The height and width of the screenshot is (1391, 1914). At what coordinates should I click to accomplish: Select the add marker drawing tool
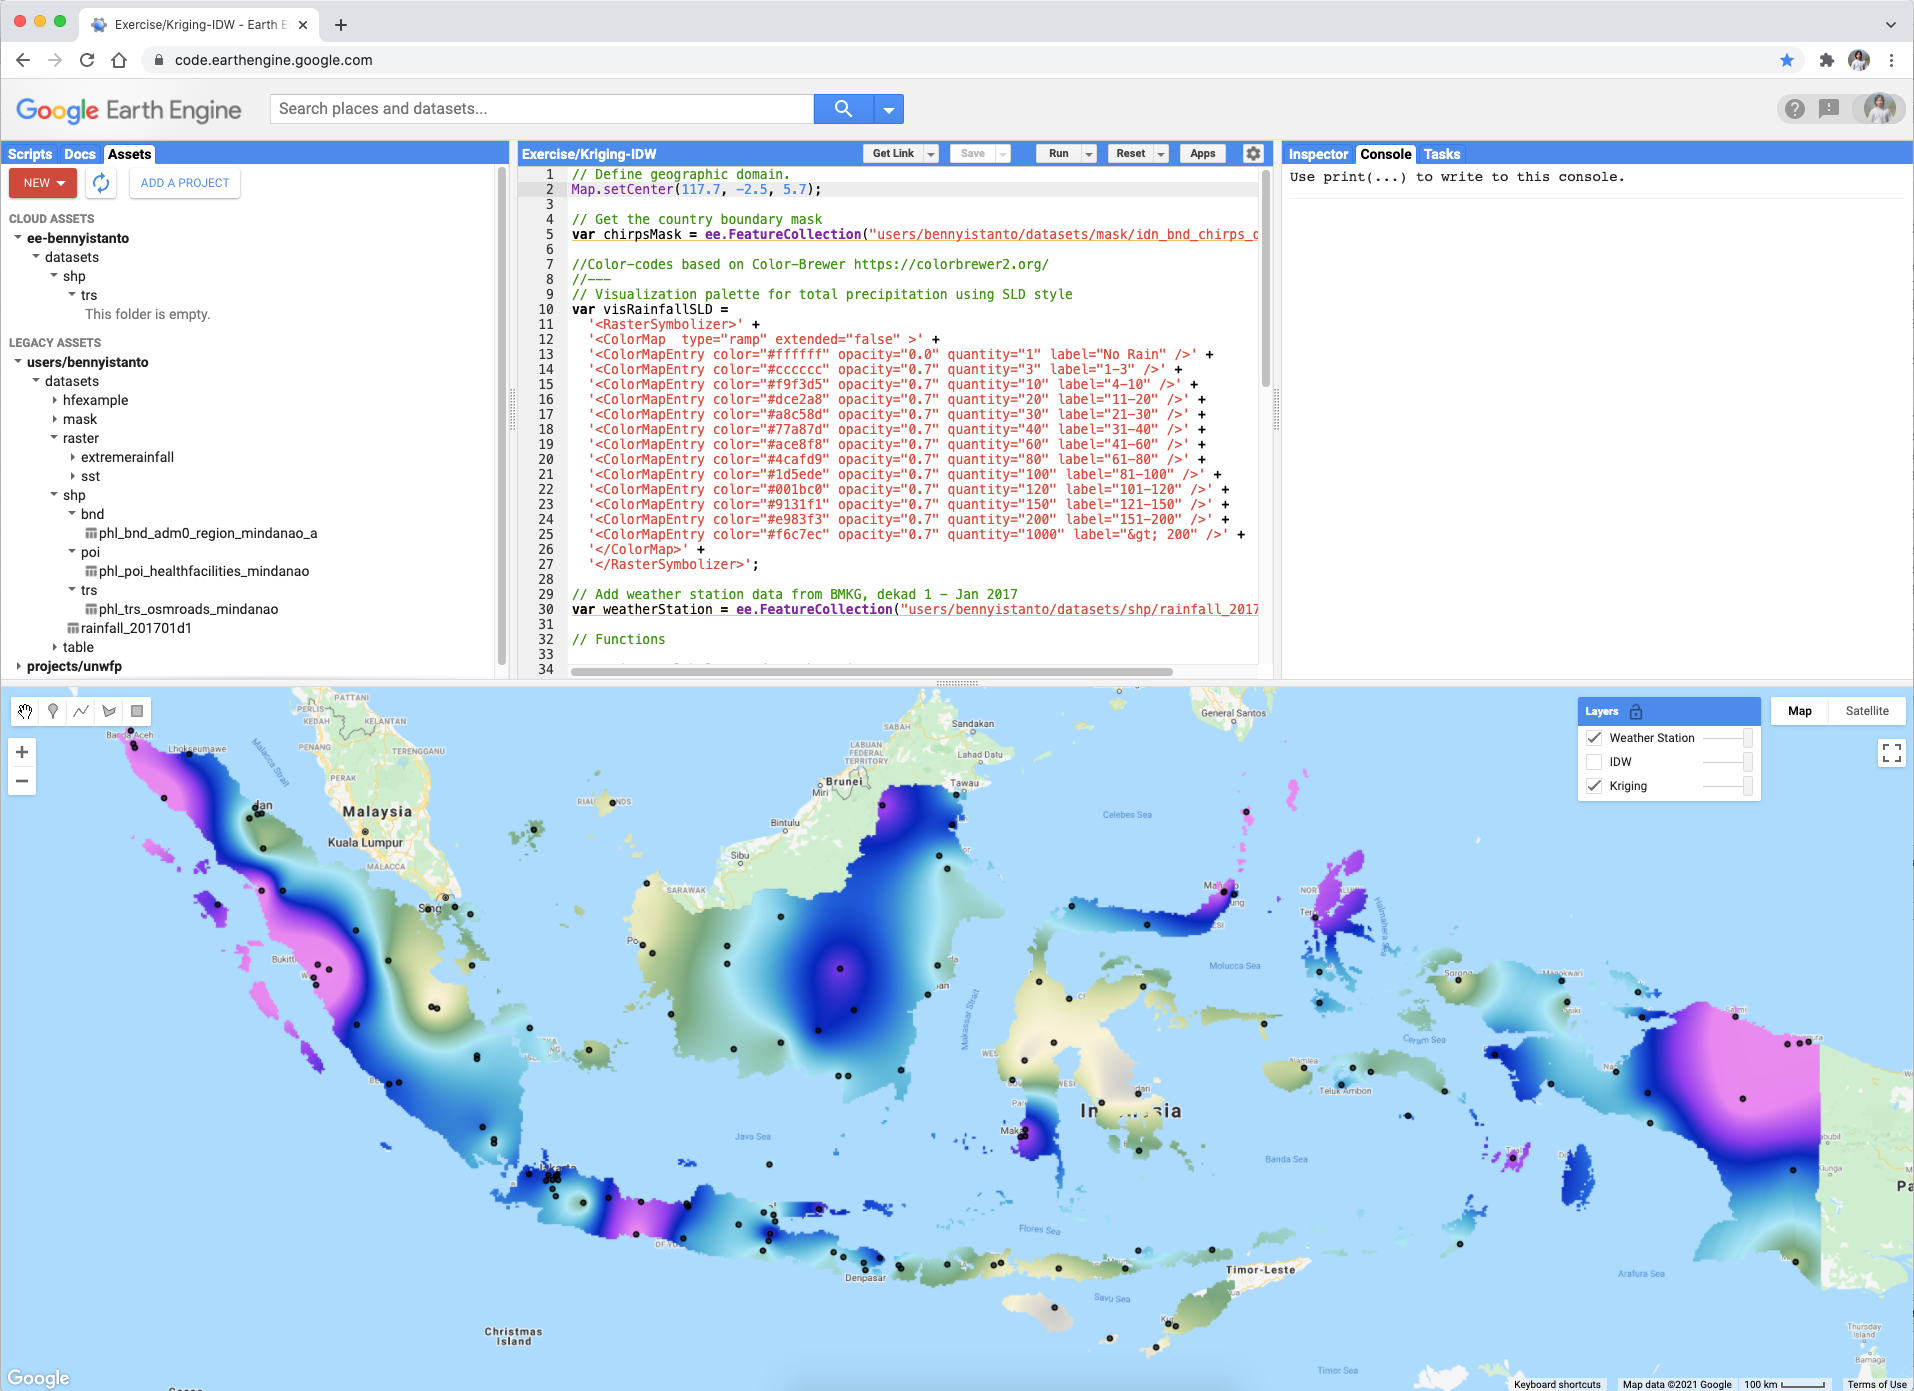tap(53, 711)
